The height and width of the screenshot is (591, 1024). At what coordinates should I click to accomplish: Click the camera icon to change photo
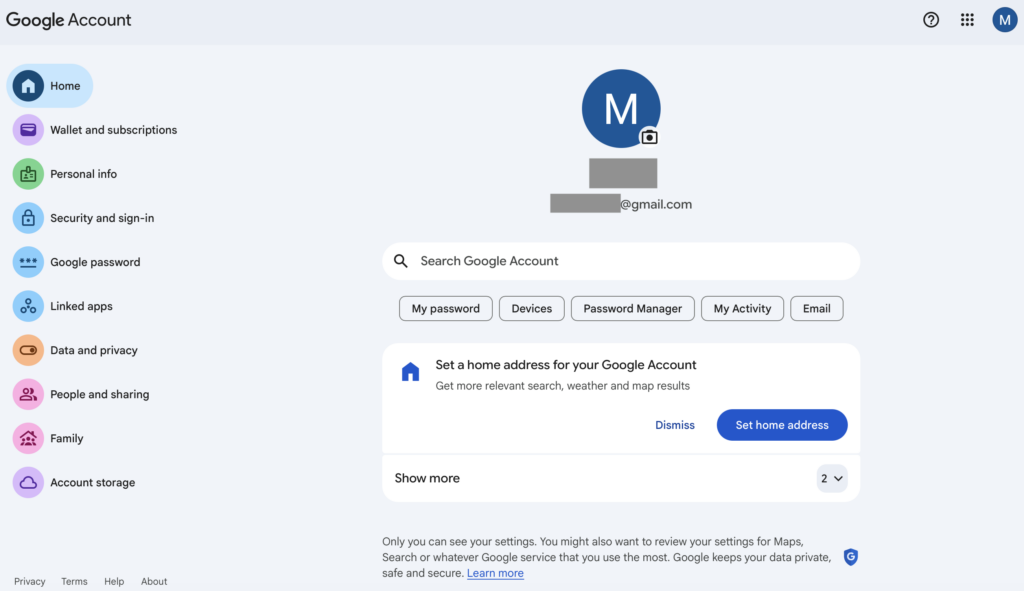pos(648,137)
